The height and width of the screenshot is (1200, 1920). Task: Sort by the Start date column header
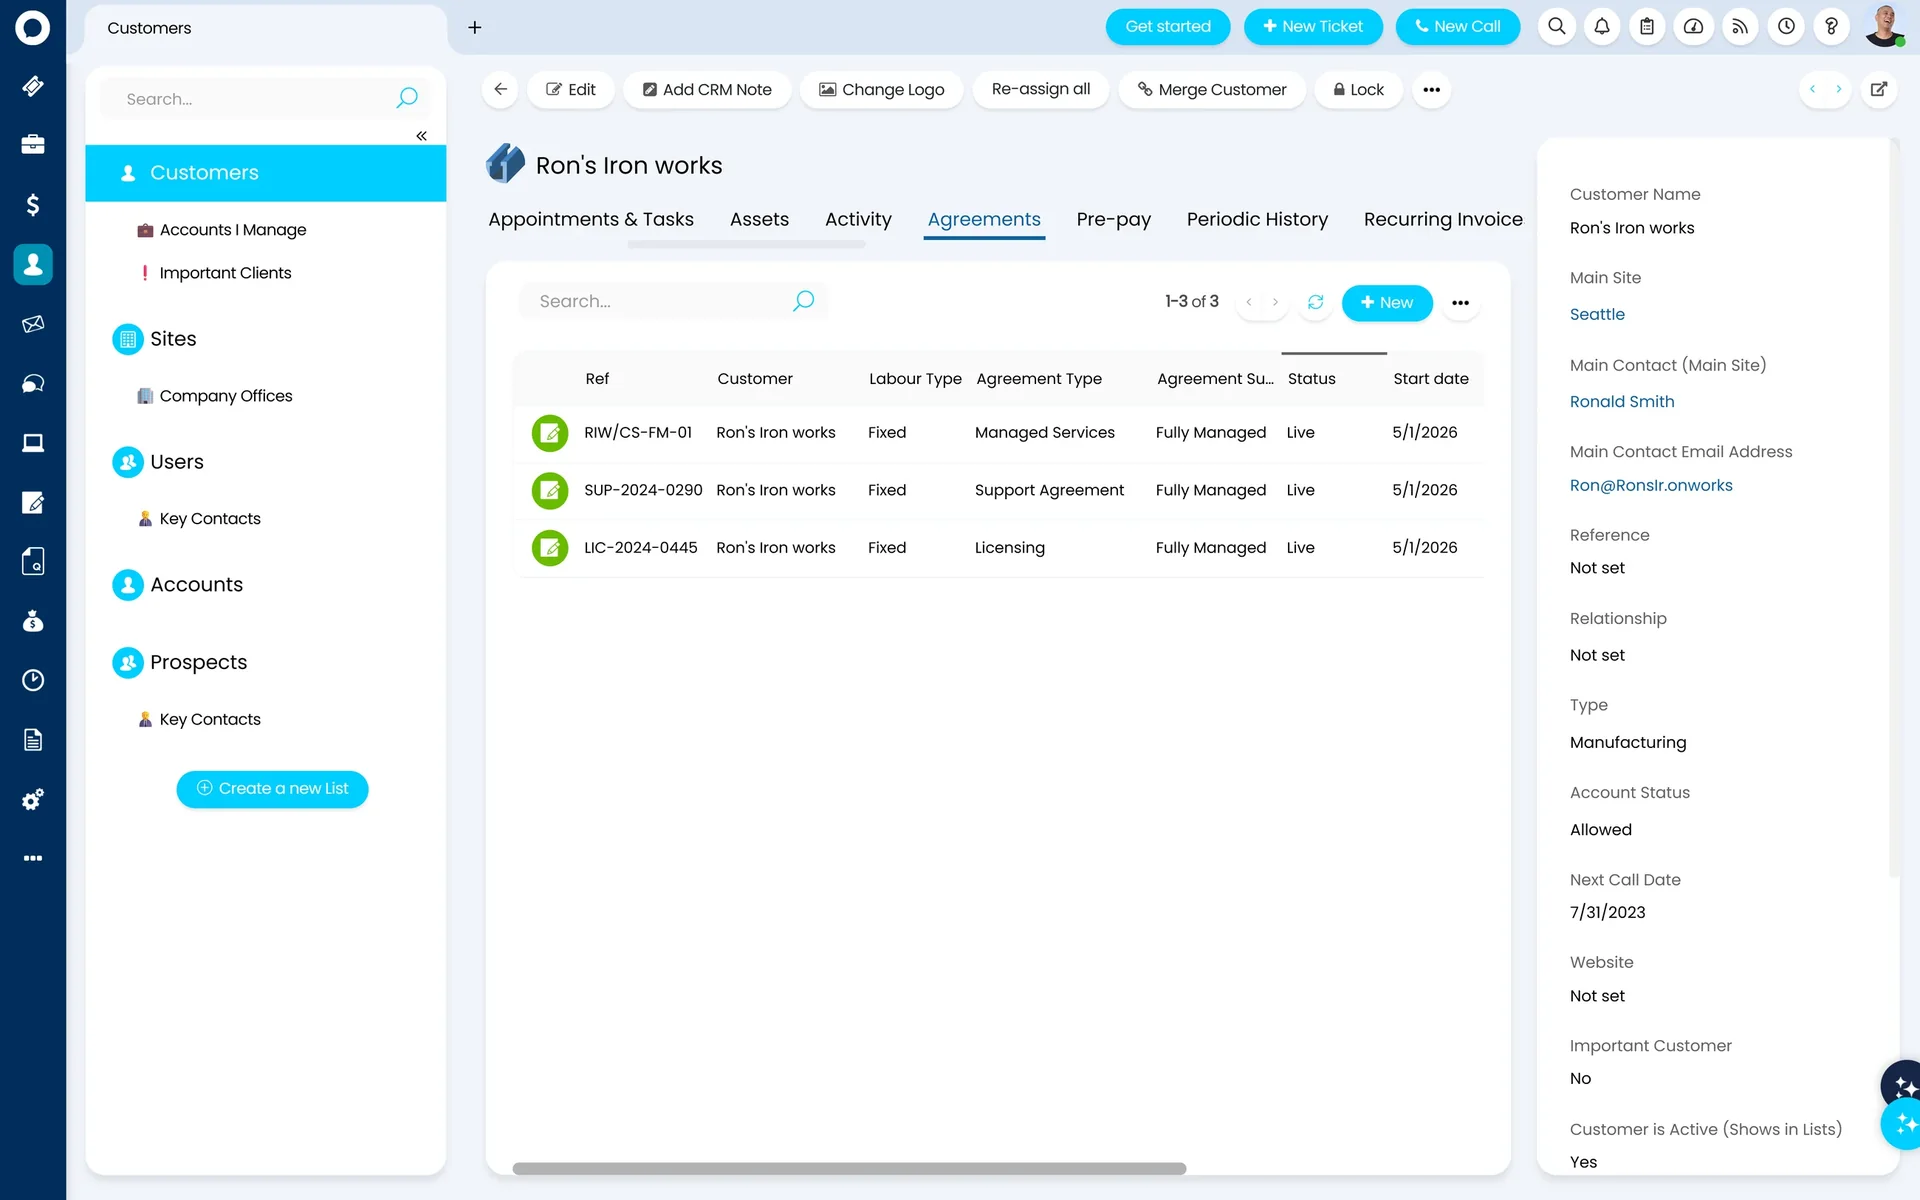point(1430,379)
